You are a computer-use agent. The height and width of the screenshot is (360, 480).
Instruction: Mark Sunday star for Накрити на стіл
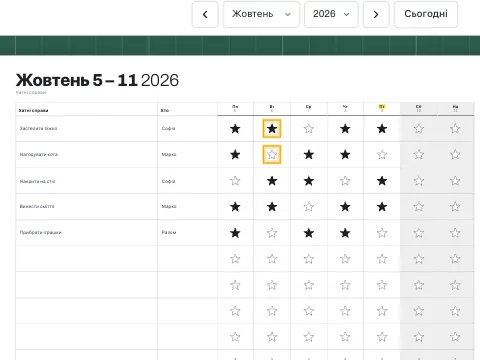(455, 181)
